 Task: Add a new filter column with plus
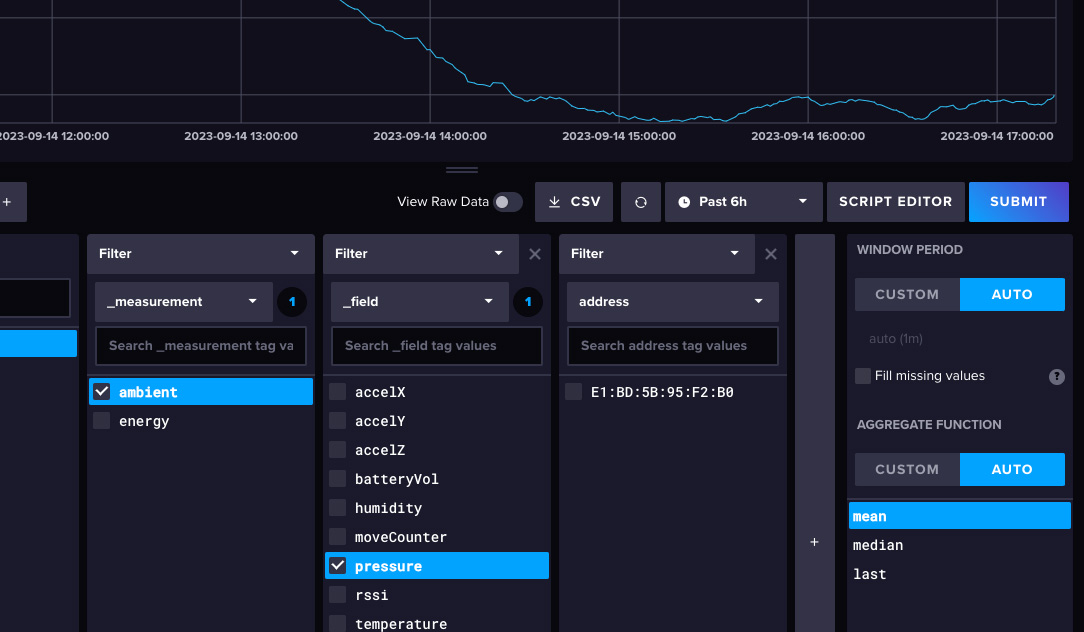pyautogui.click(x=814, y=542)
